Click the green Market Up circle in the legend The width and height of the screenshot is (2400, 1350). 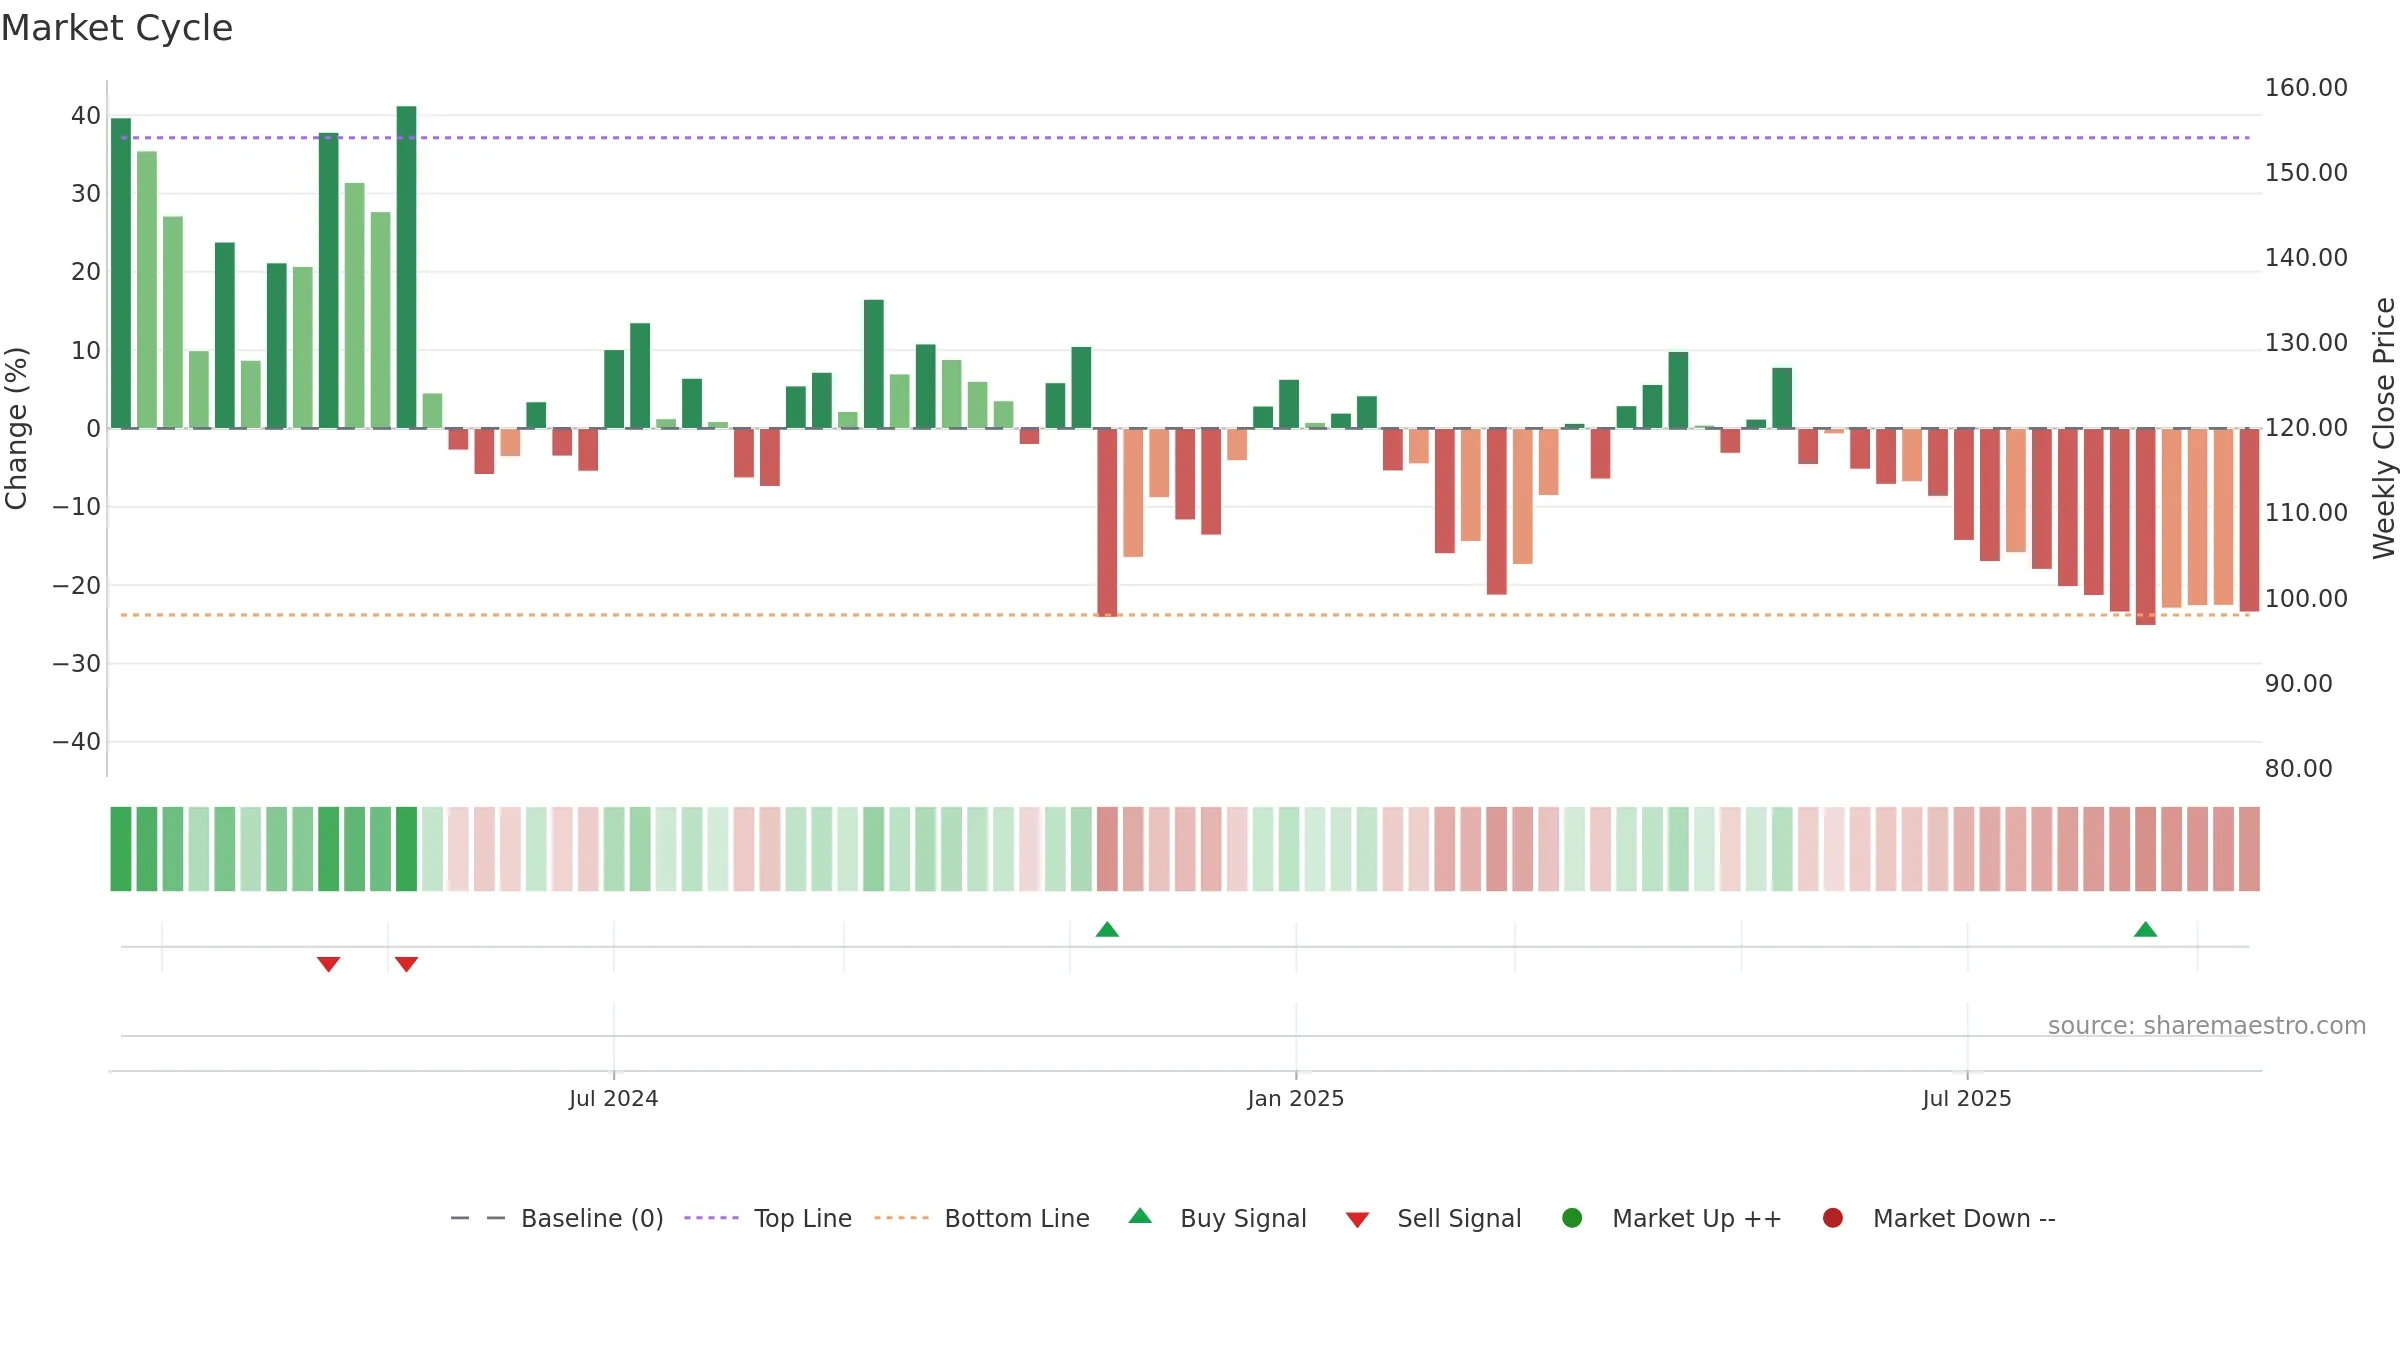coord(1572,1218)
